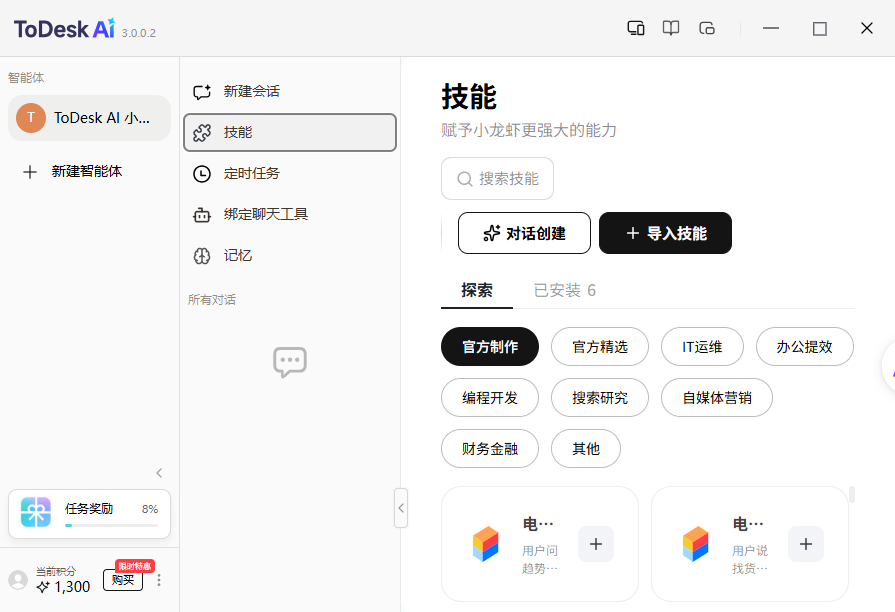The width and height of the screenshot is (895, 612).
Task: Click the skills list scrollbar thumb
Action: [x=852, y=494]
